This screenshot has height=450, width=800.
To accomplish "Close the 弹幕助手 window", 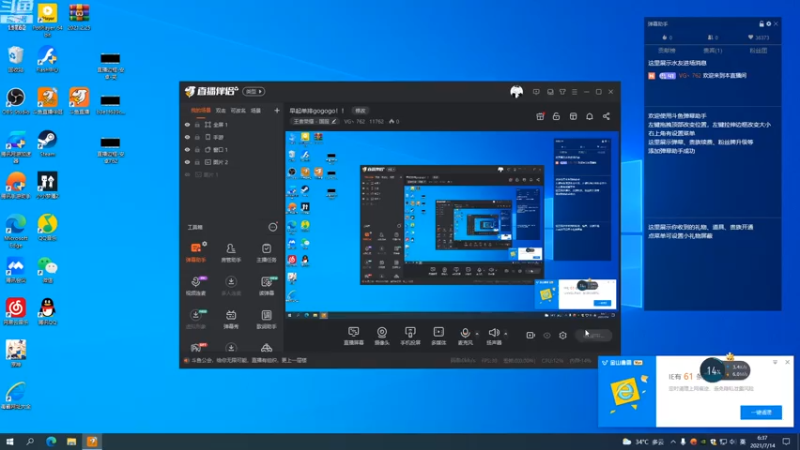I will 776,24.
